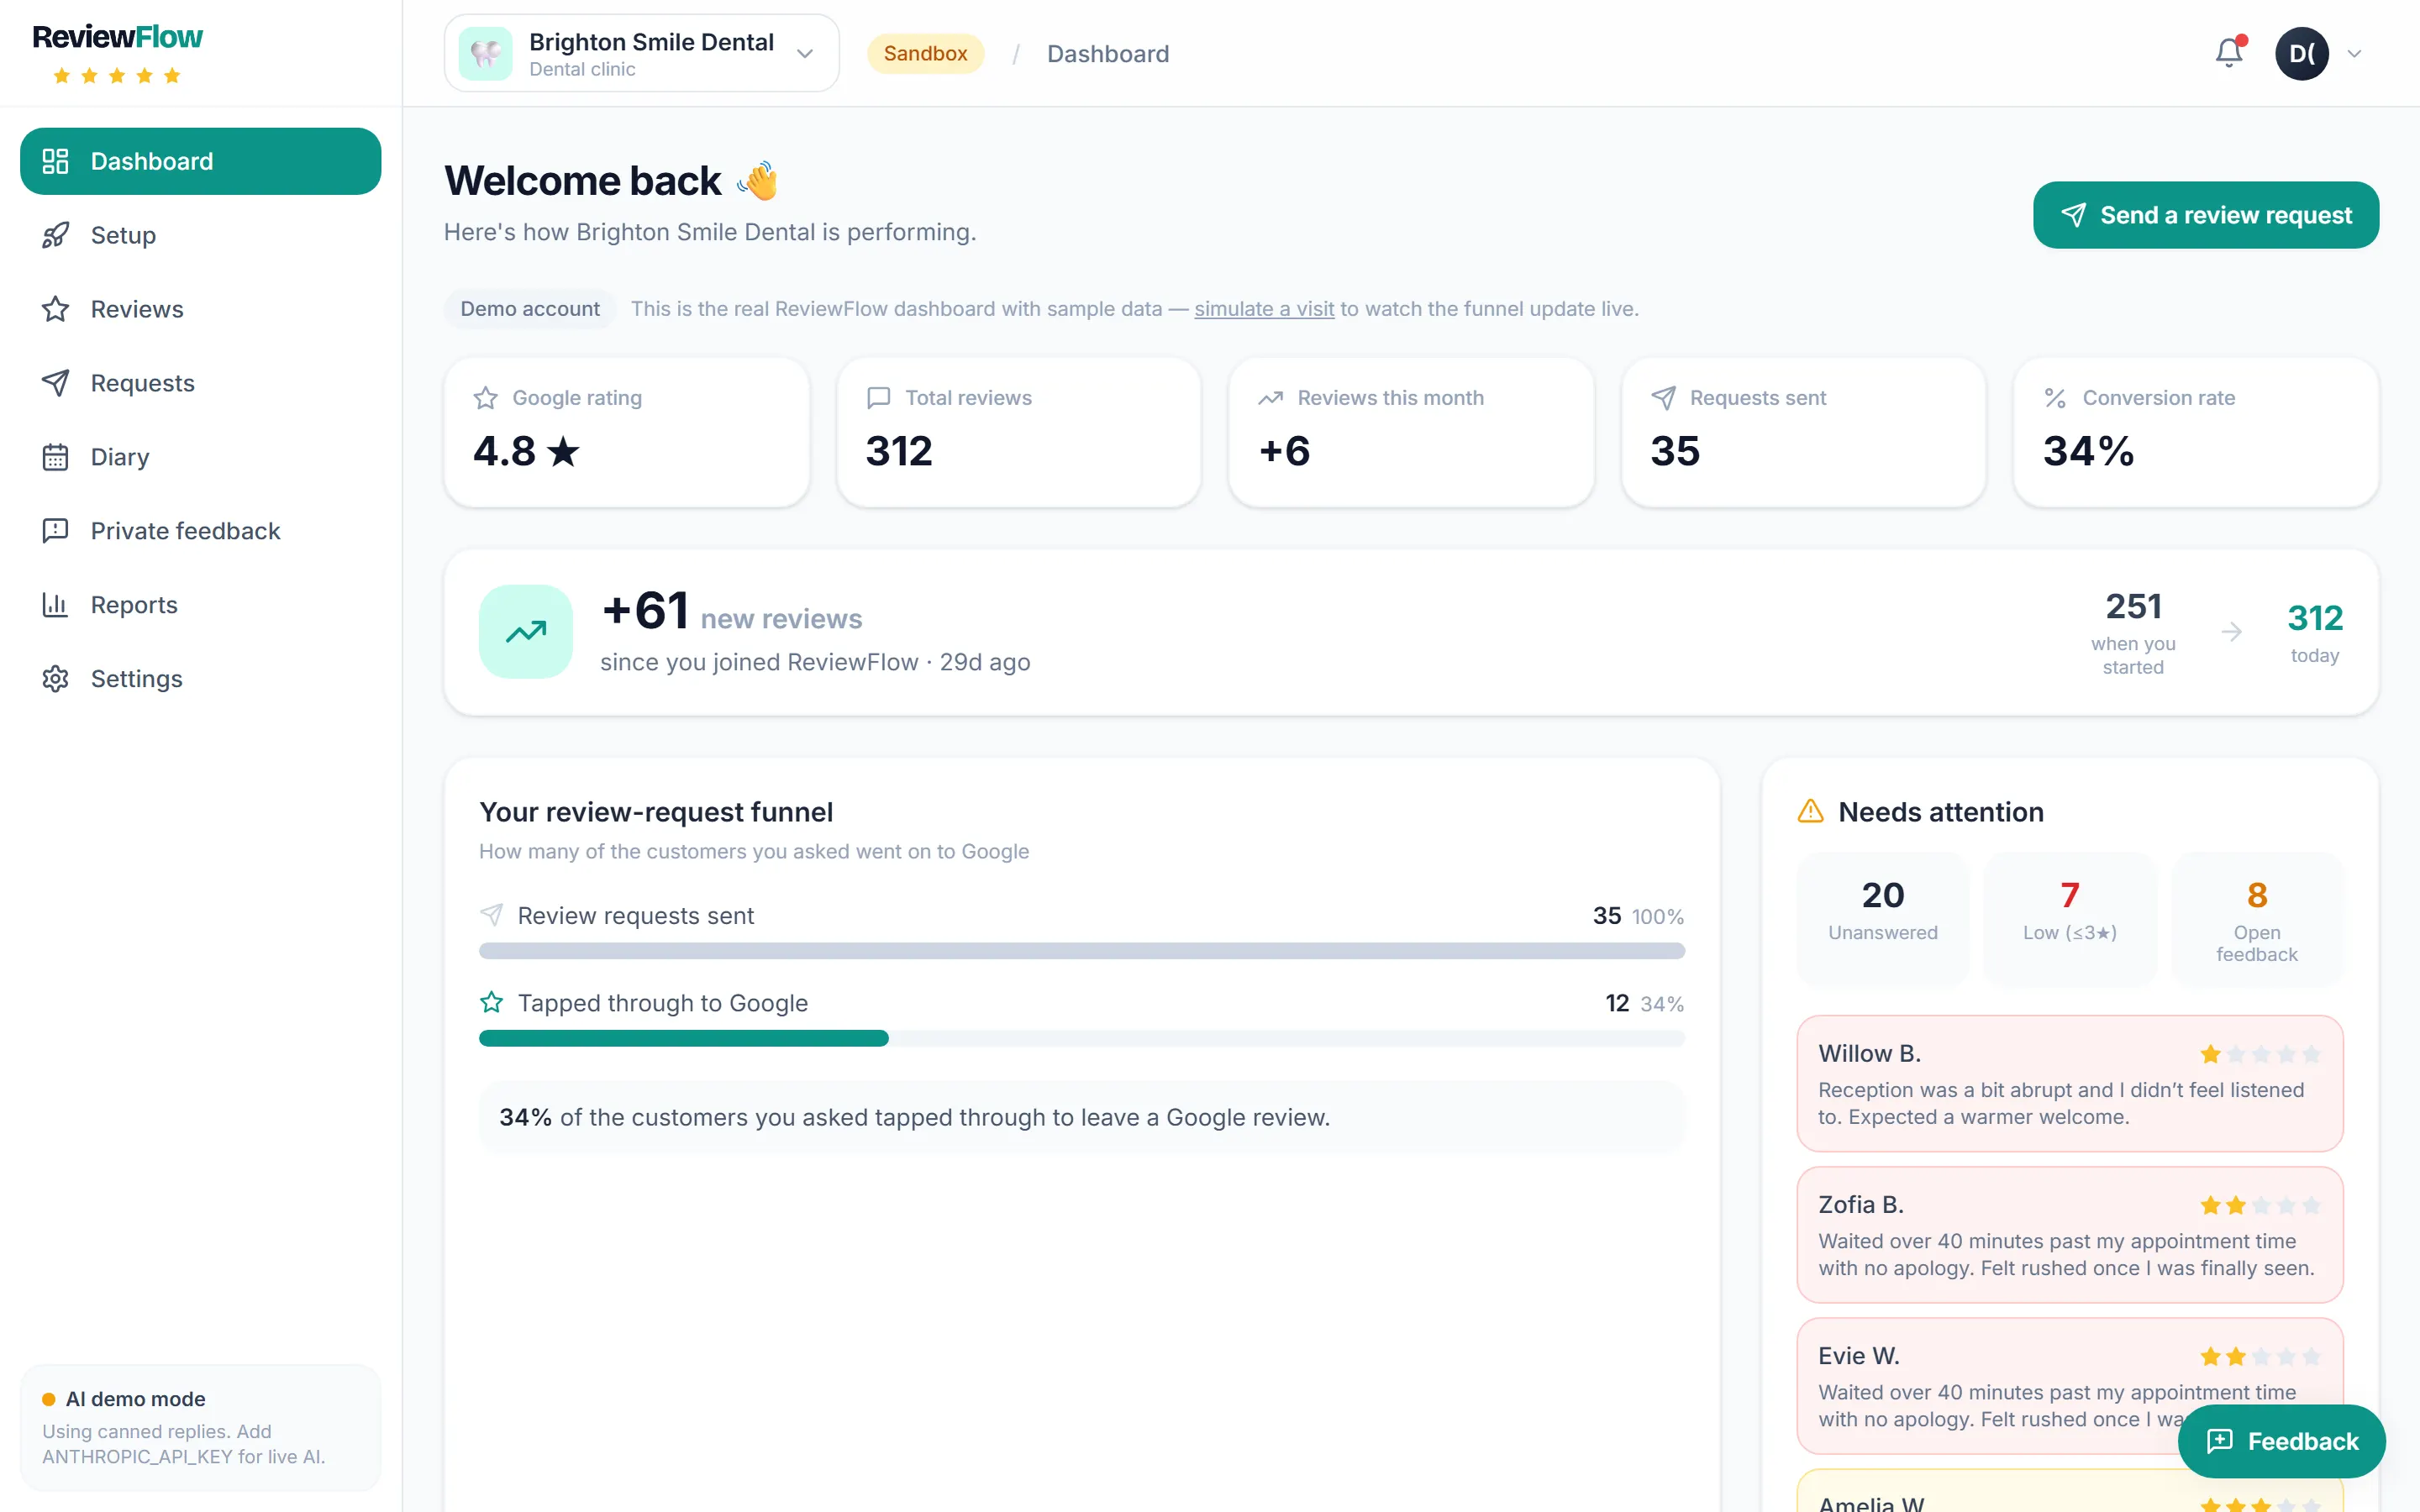
Task: Click the Review requests sent plane icon
Action: [492, 915]
